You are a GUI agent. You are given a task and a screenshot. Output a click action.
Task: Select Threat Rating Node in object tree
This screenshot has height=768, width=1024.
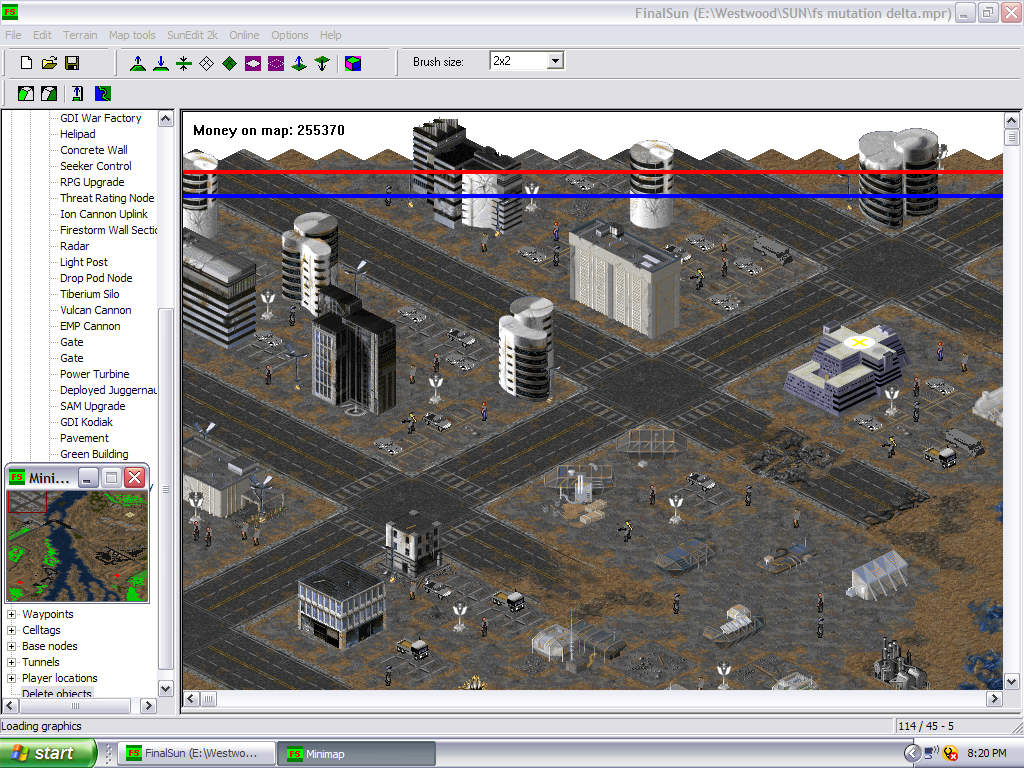click(x=107, y=198)
